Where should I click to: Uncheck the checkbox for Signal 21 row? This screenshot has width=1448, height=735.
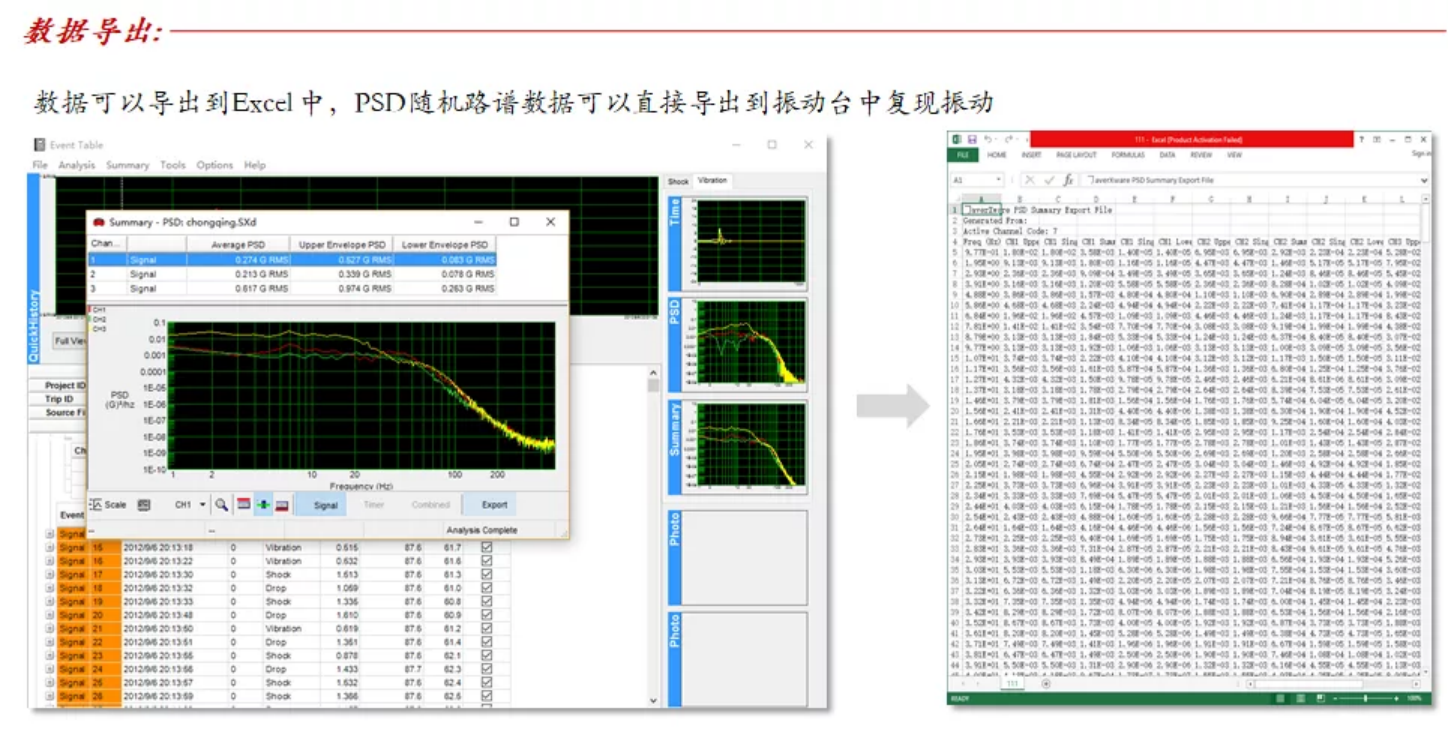[487, 629]
